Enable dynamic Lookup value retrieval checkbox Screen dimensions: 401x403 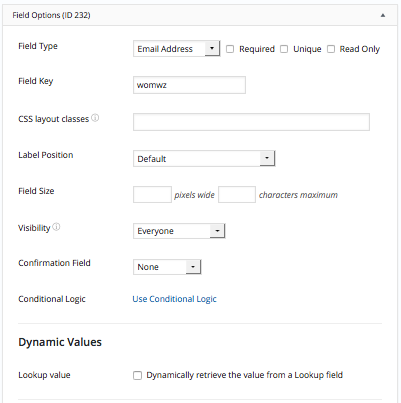pyautogui.click(x=137, y=375)
